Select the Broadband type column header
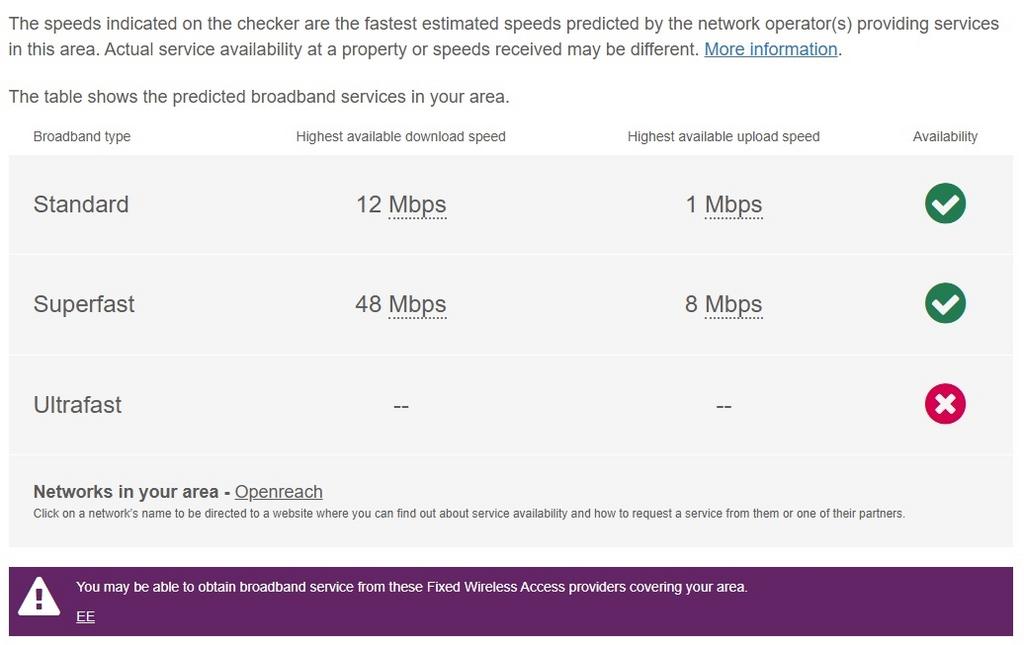This screenshot has height=645, width=1024. tap(82, 136)
